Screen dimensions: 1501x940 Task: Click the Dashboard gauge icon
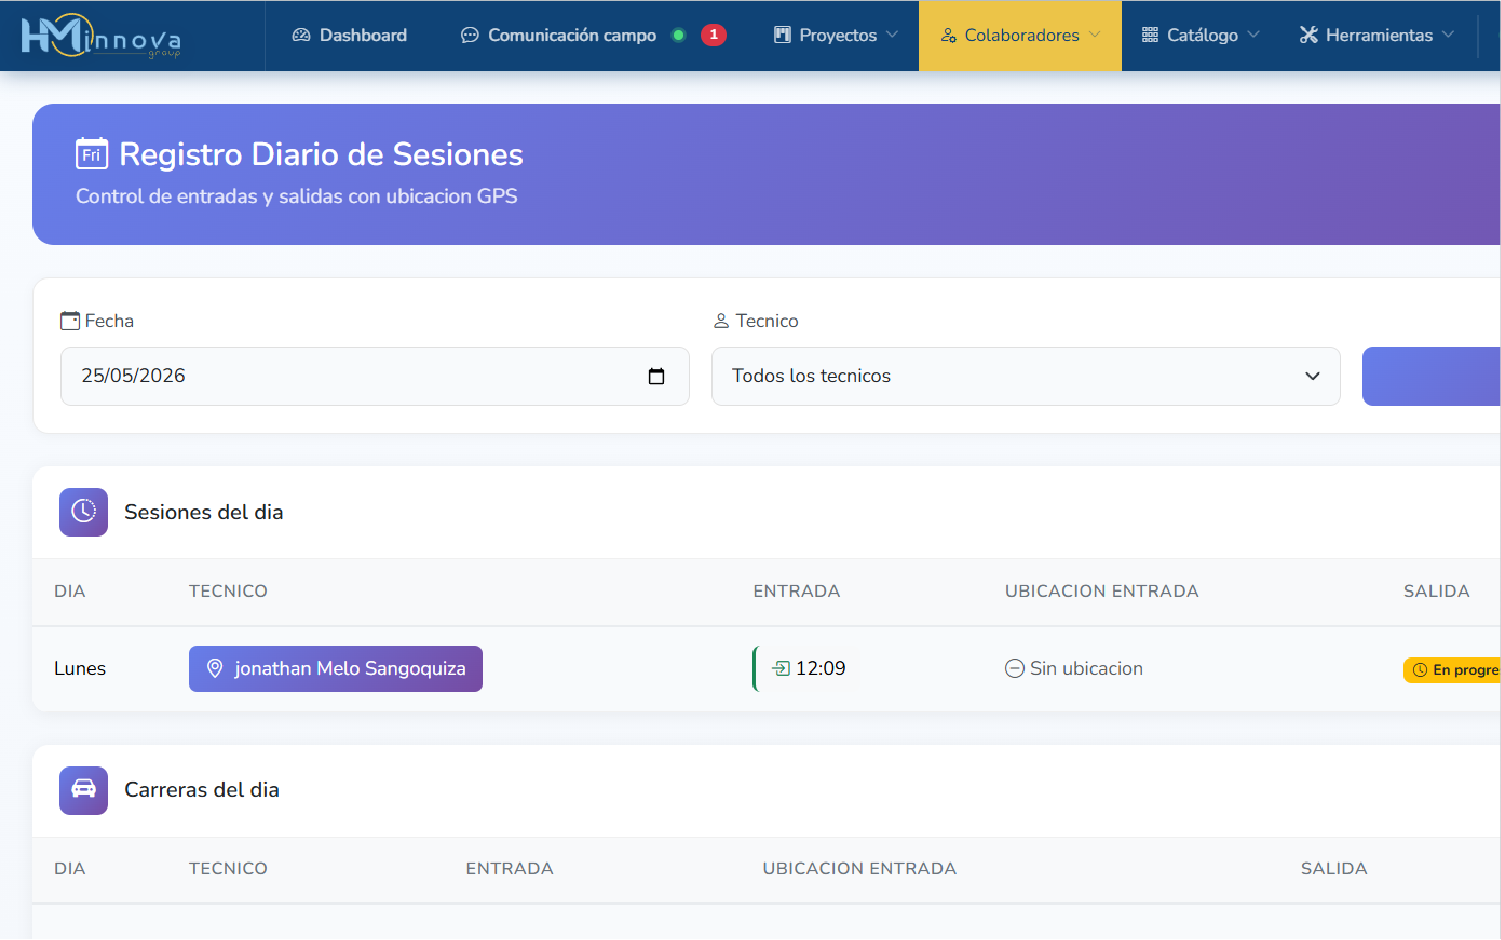point(301,35)
